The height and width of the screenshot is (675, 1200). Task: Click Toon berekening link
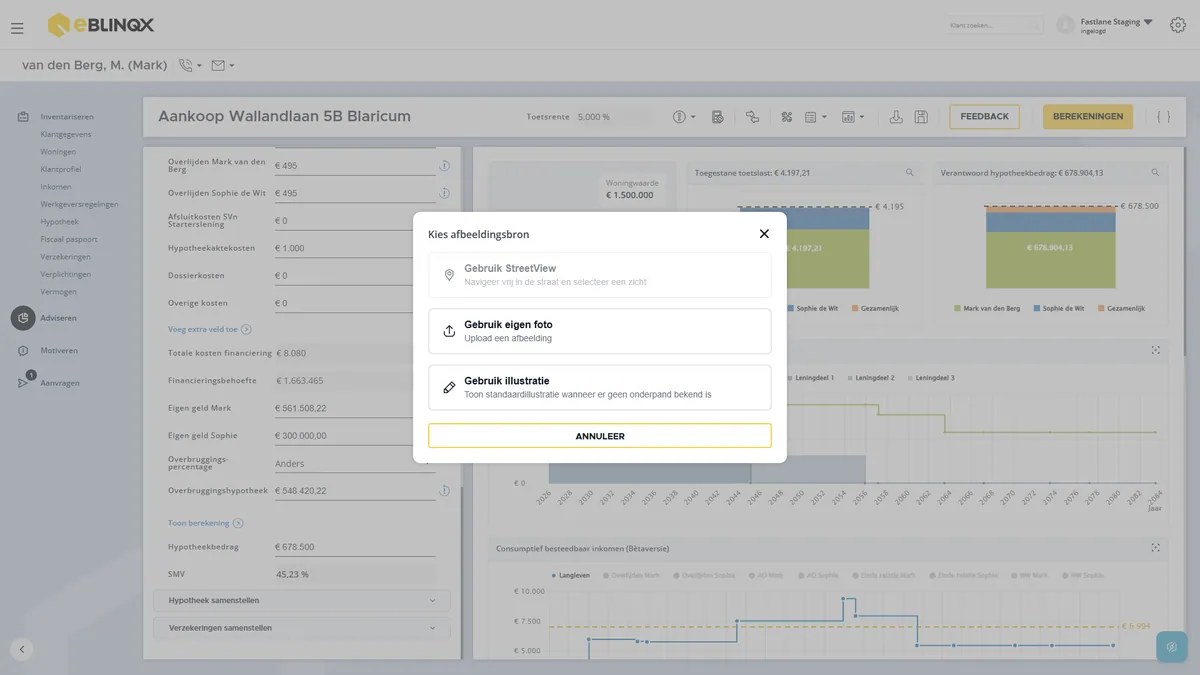click(x=205, y=523)
